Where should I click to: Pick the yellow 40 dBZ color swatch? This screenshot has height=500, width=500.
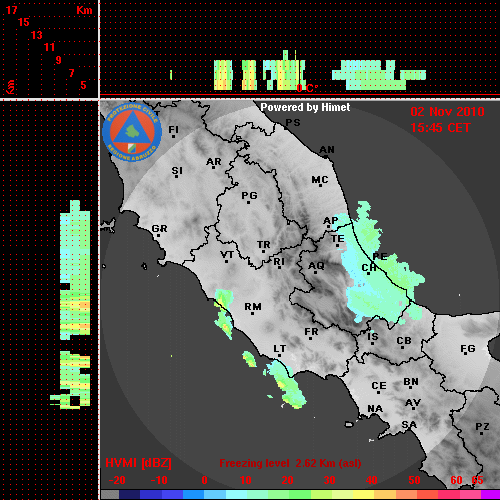[x=364, y=494]
